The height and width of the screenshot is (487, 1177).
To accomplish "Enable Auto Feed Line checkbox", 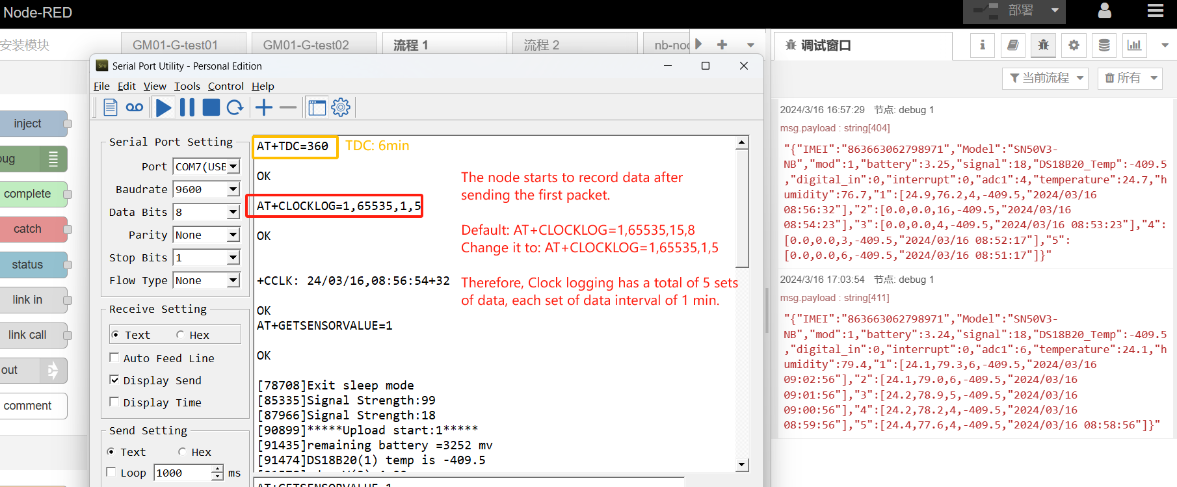I will pos(114,358).
